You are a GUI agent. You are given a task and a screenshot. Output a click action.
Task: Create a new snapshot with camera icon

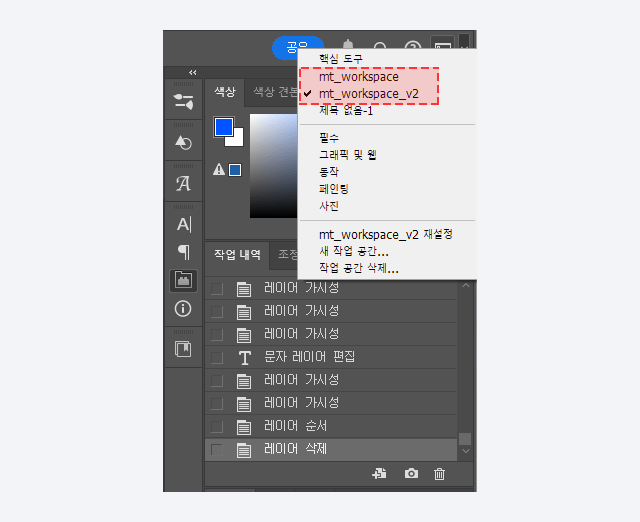coord(411,473)
